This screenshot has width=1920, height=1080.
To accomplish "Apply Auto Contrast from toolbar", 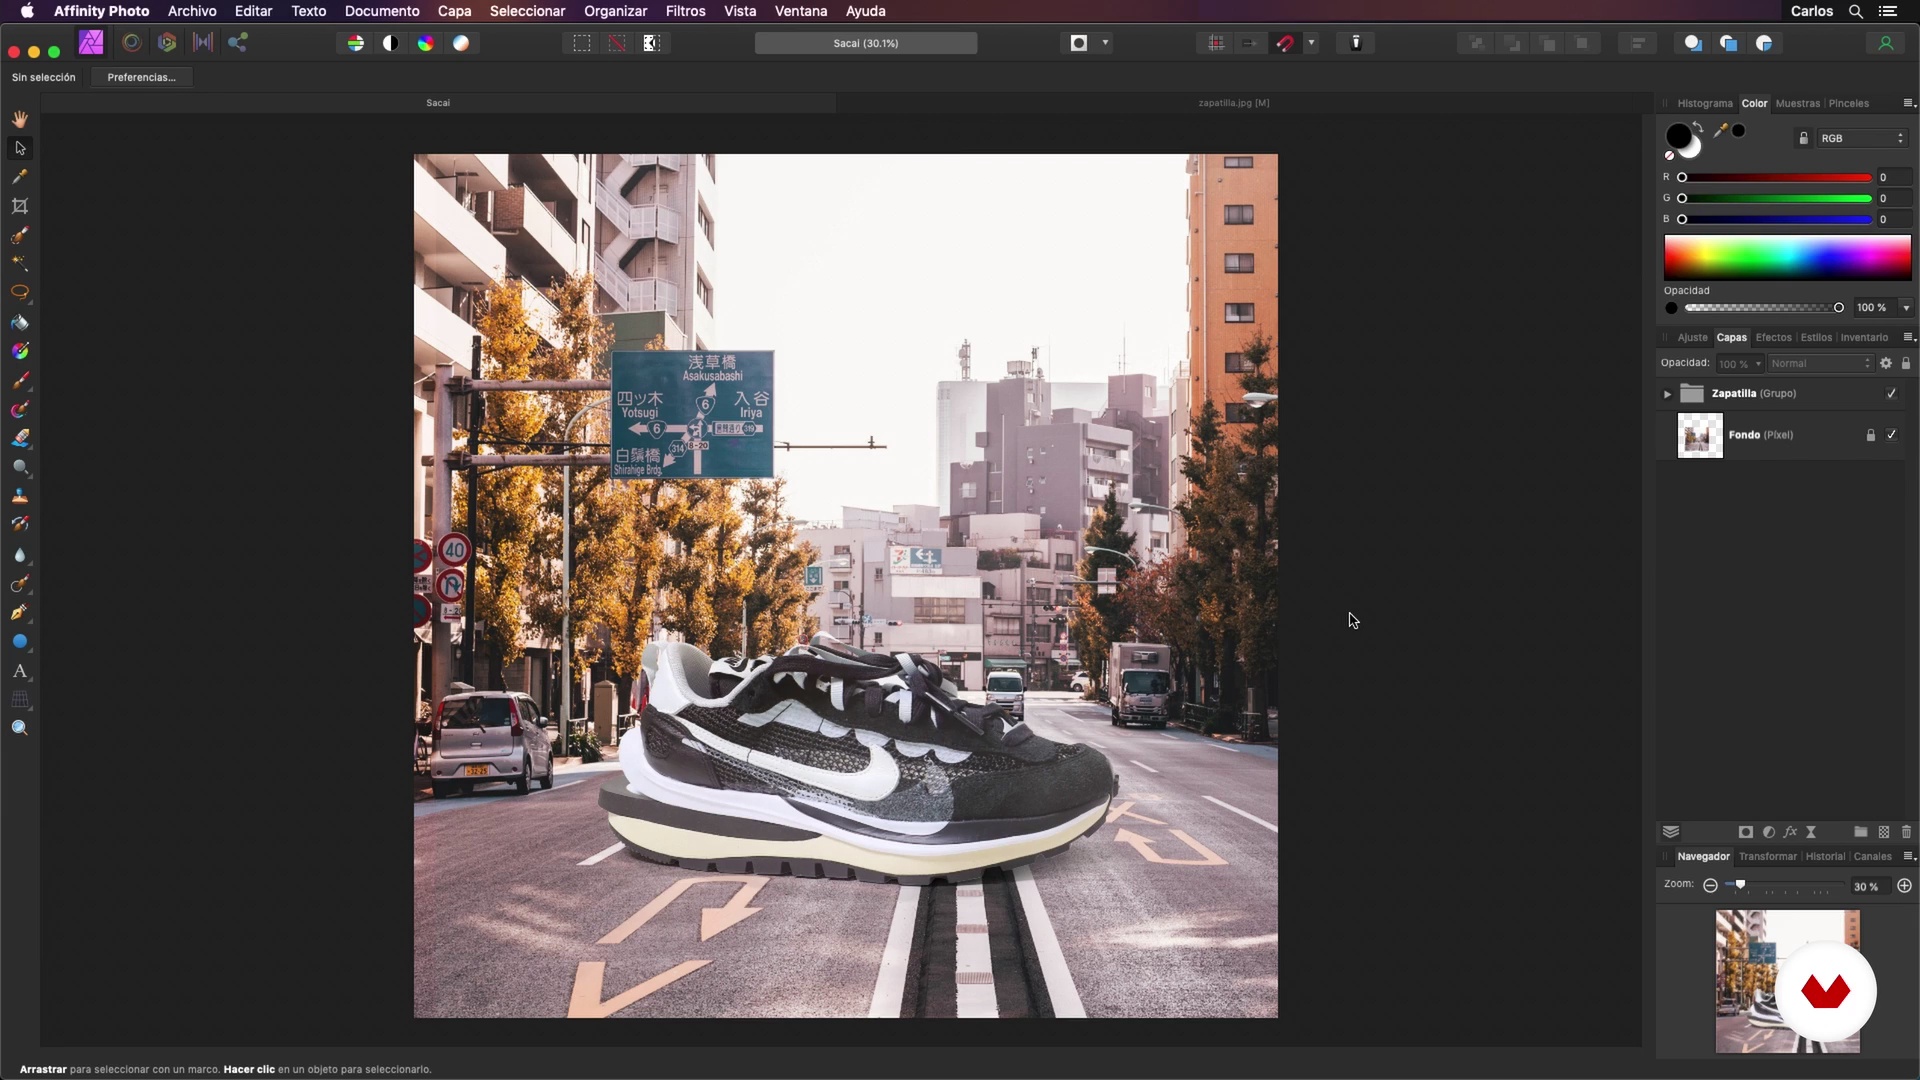I will 391,43.
